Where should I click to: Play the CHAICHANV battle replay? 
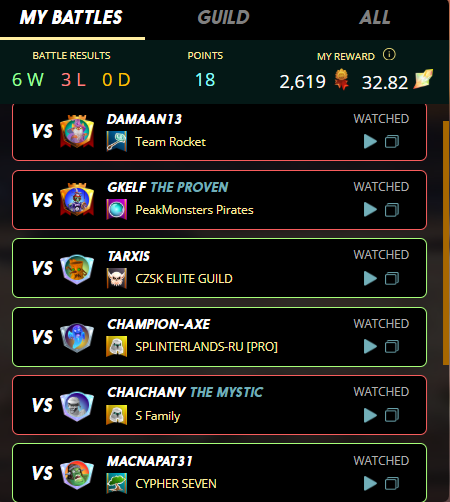(370, 415)
